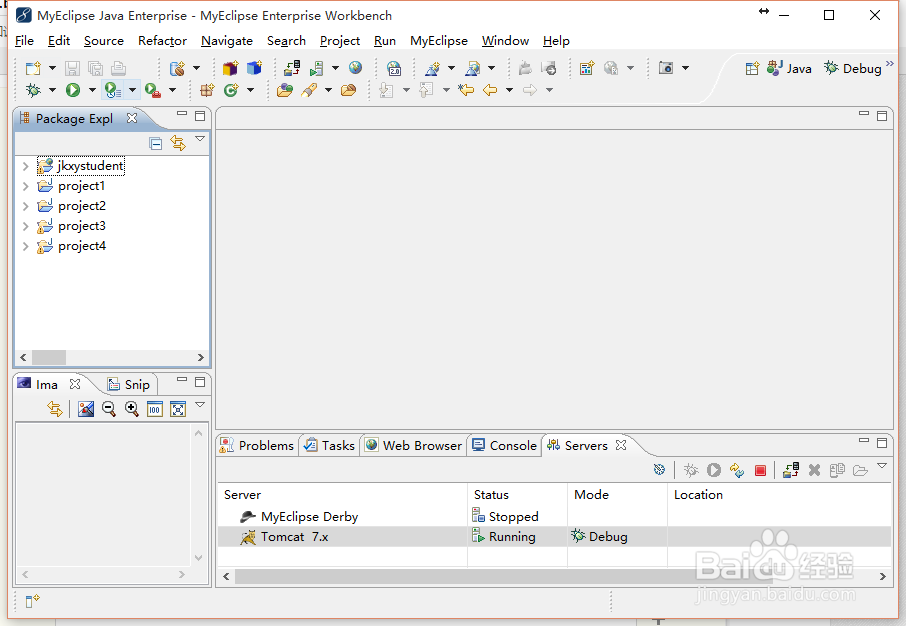Open the Debug icon dropdown arrow
The width and height of the screenshot is (906, 626).
pos(52,90)
